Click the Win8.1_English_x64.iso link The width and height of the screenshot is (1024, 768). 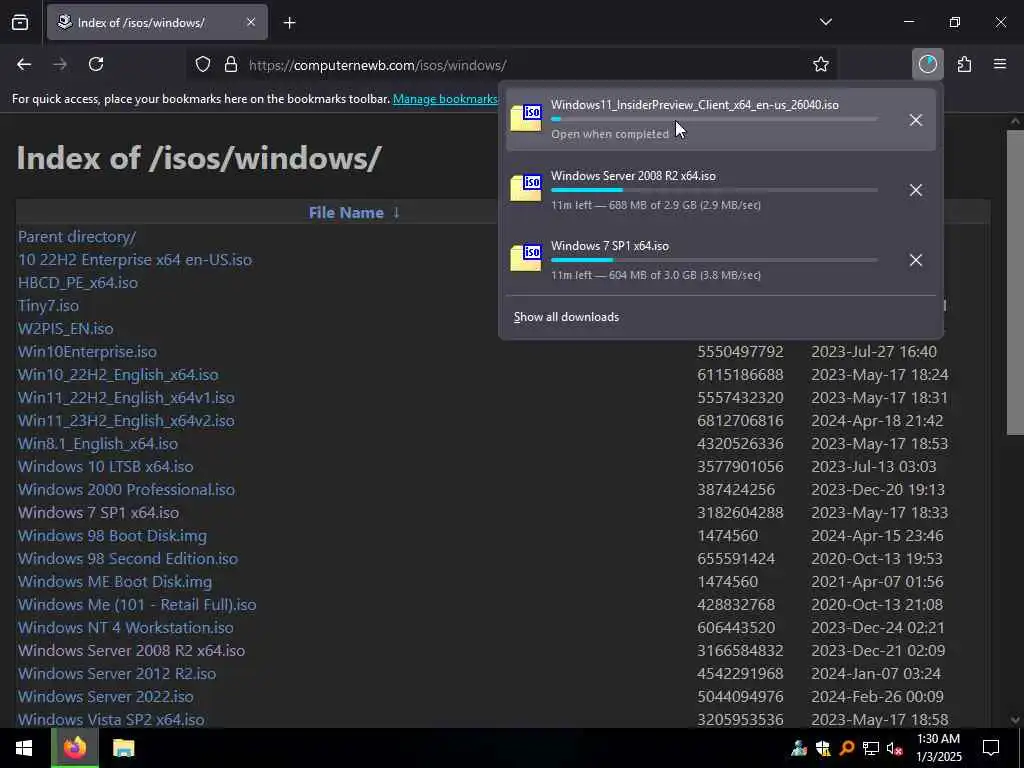[x=98, y=443]
